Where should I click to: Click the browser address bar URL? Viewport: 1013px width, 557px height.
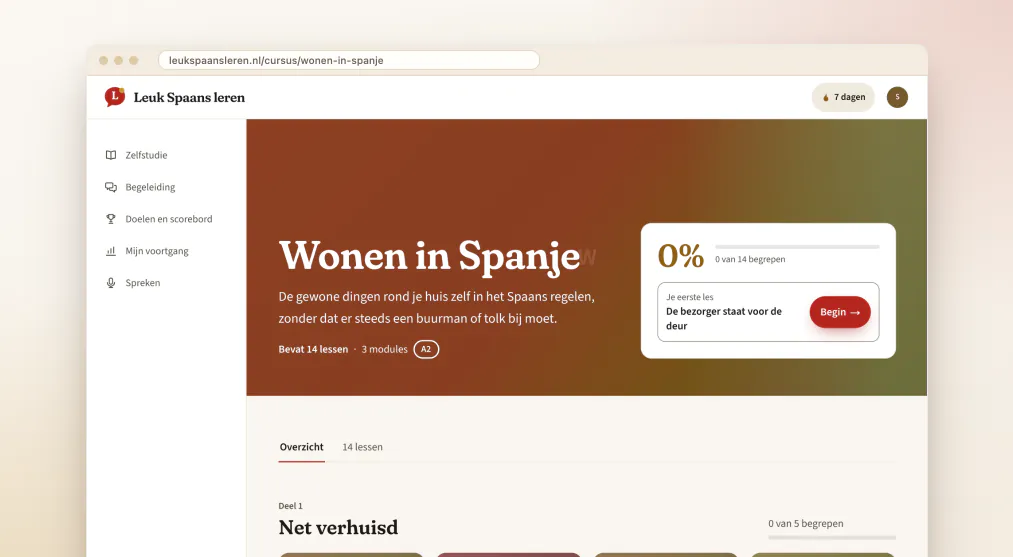(349, 60)
